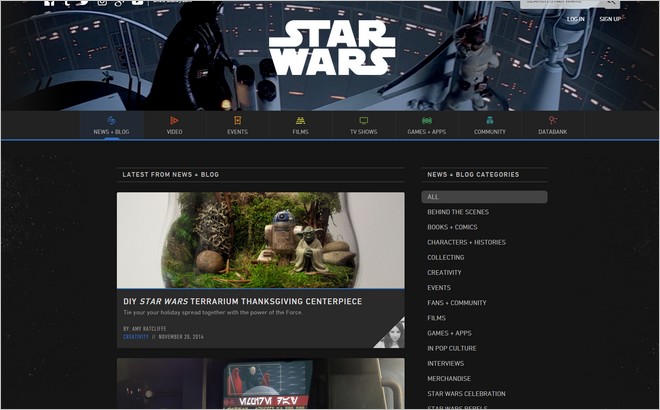Click the author avatar on terrarium article

390,333
